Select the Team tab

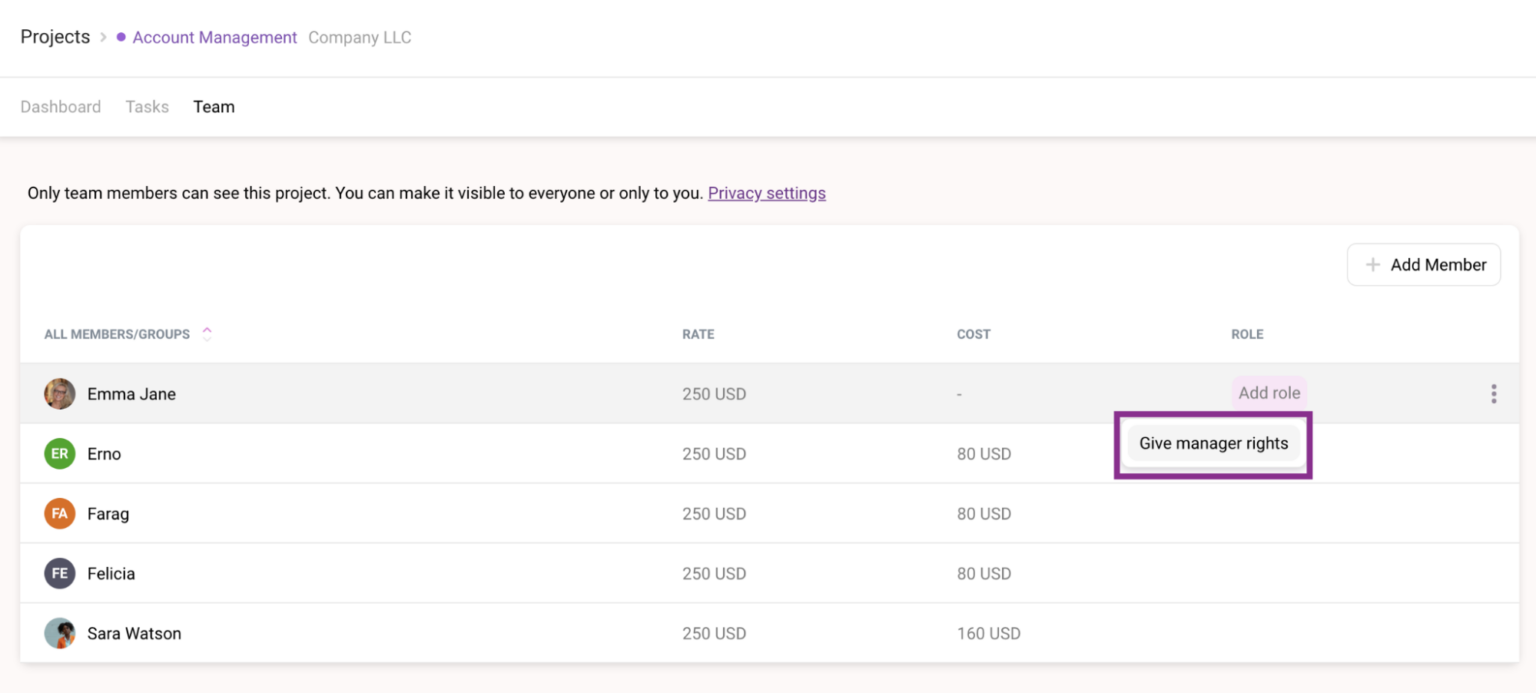(214, 107)
